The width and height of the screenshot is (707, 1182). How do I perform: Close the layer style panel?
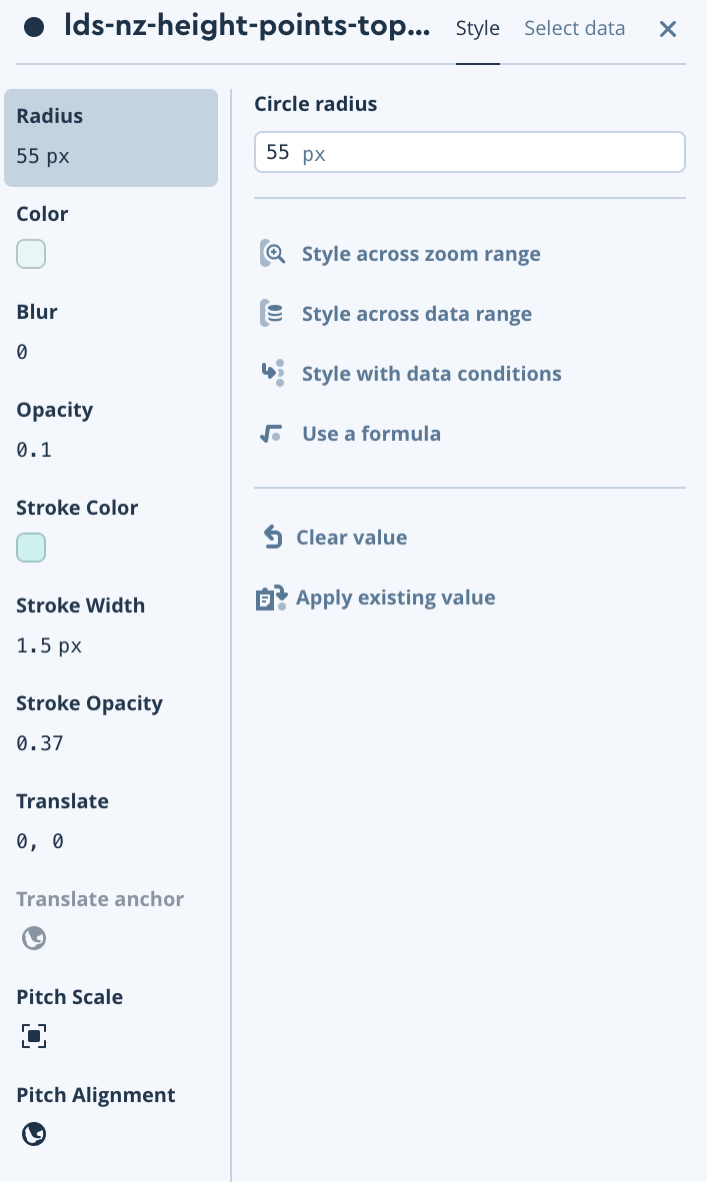tap(668, 29)
